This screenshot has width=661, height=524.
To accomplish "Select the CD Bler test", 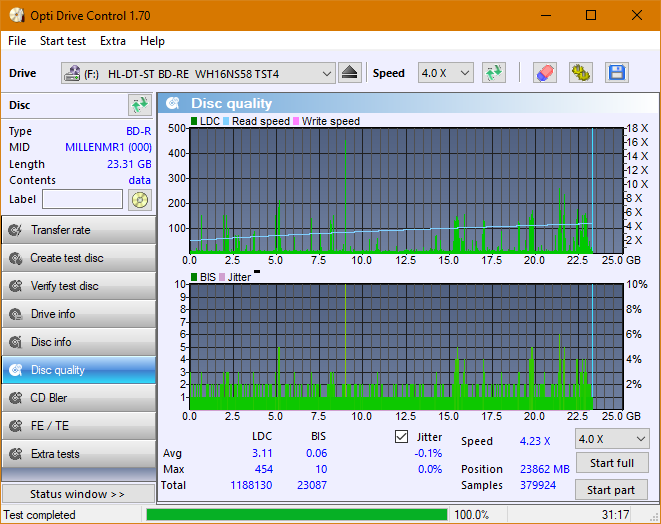I will click(78, 398).
